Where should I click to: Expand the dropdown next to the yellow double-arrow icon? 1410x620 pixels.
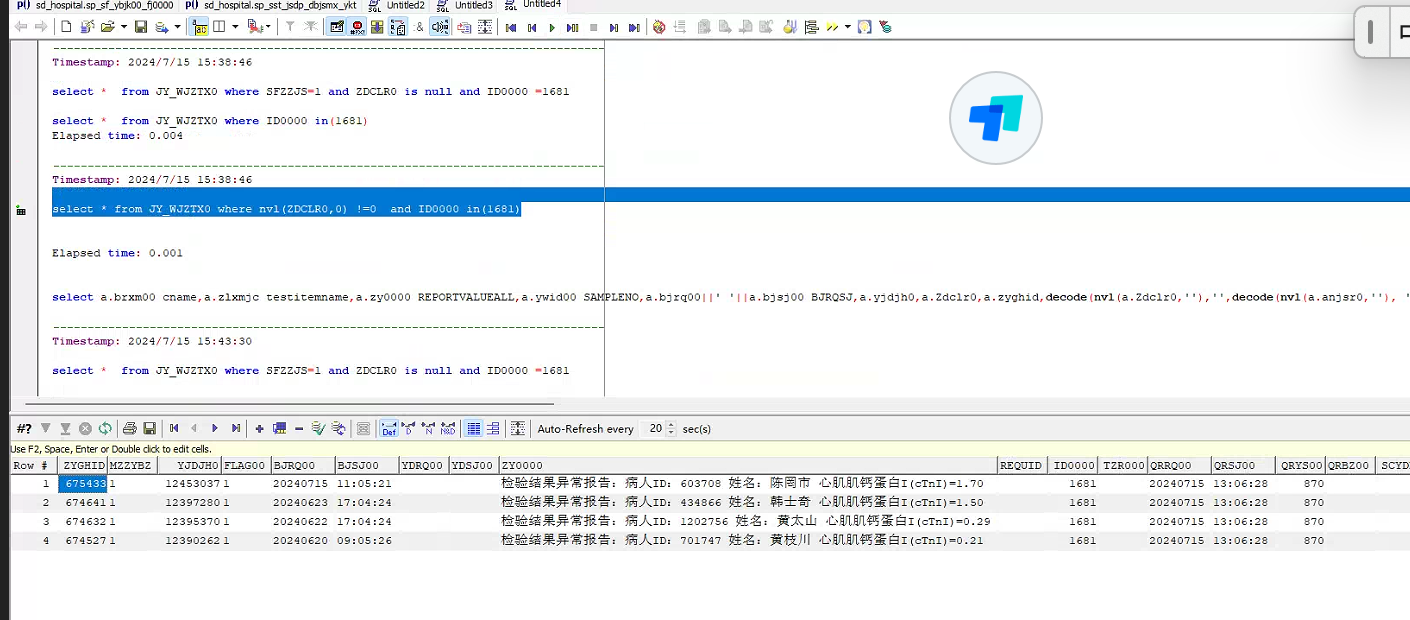pos(848,27)
